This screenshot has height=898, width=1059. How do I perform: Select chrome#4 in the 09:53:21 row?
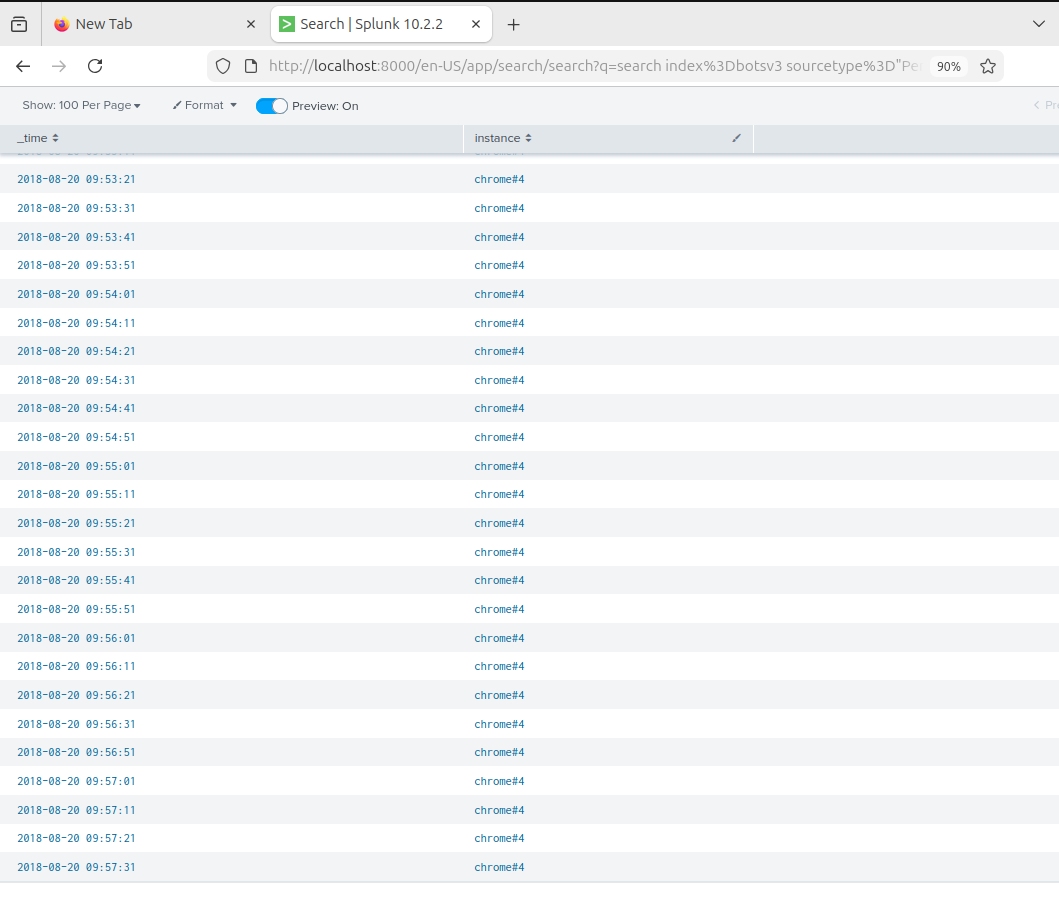pos(499,179)
